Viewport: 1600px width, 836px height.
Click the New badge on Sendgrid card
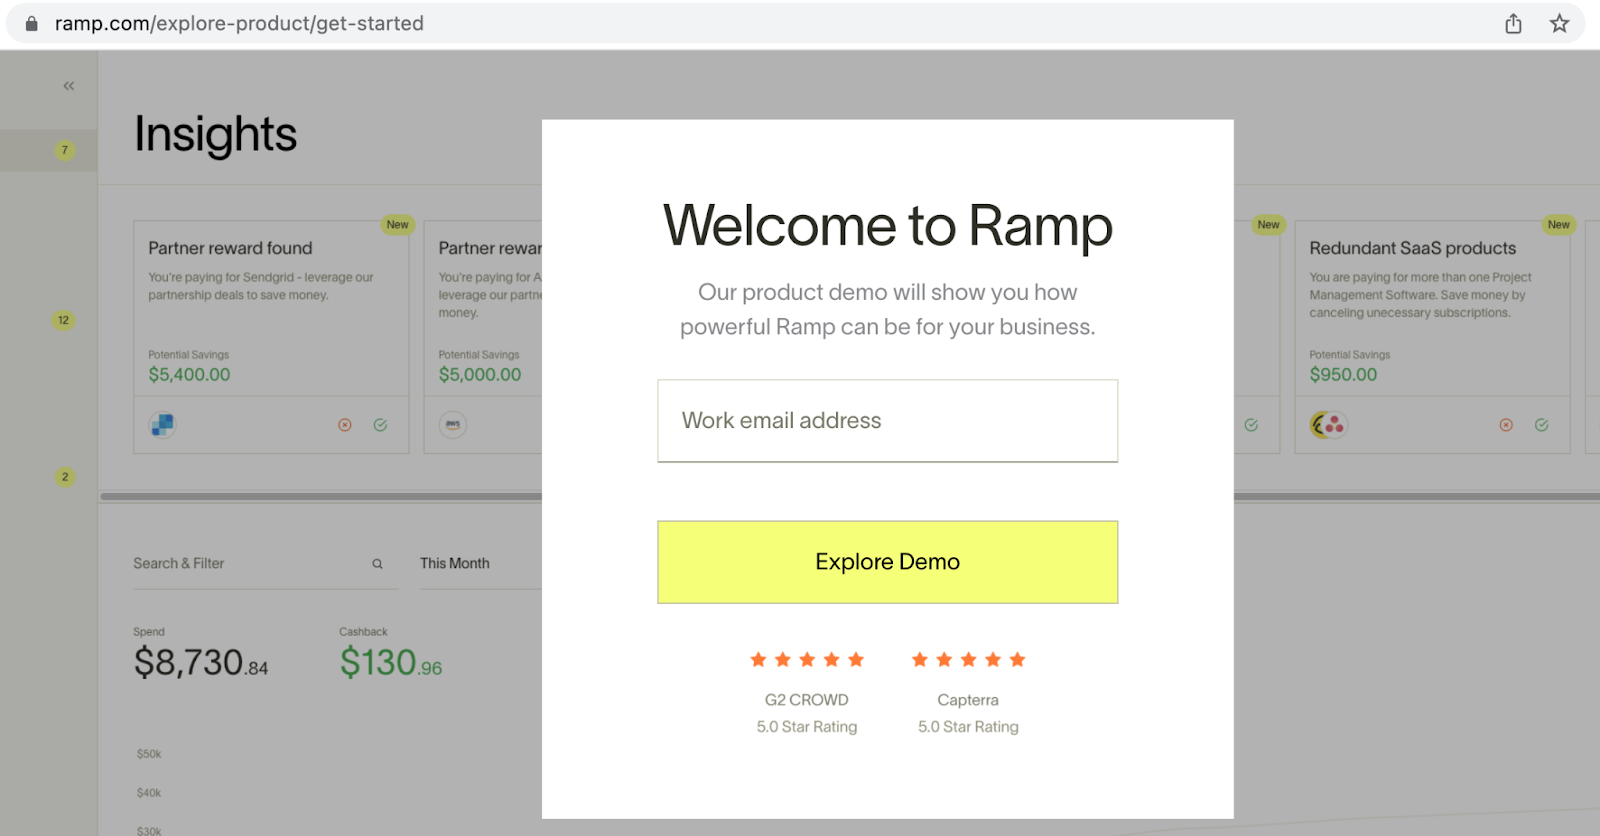(x=397, y=225)
